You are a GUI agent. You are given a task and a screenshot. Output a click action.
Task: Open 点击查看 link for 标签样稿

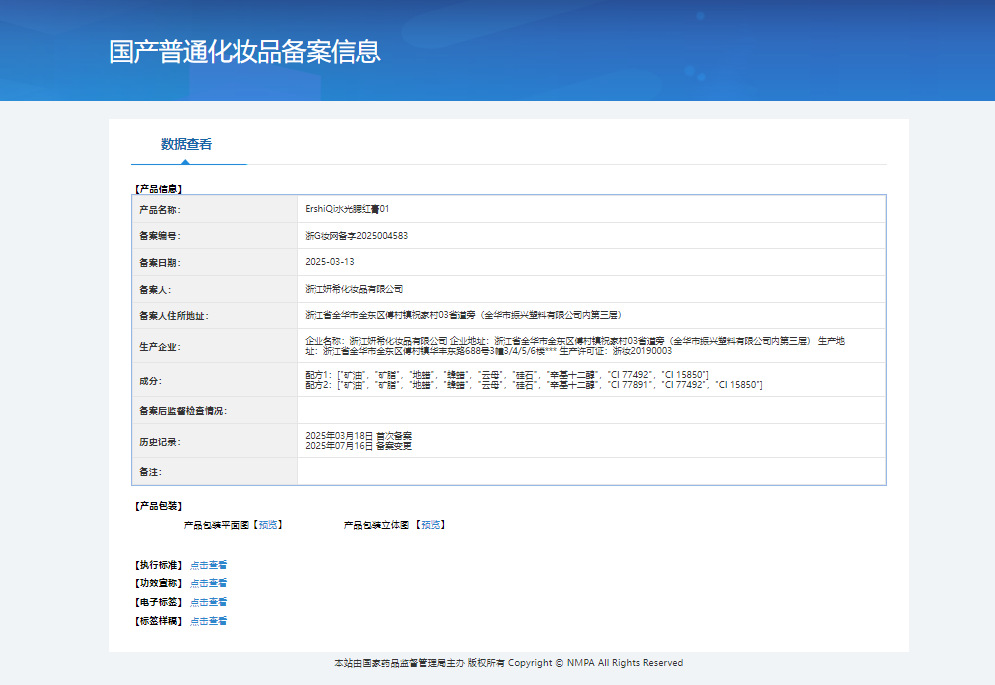208,621
